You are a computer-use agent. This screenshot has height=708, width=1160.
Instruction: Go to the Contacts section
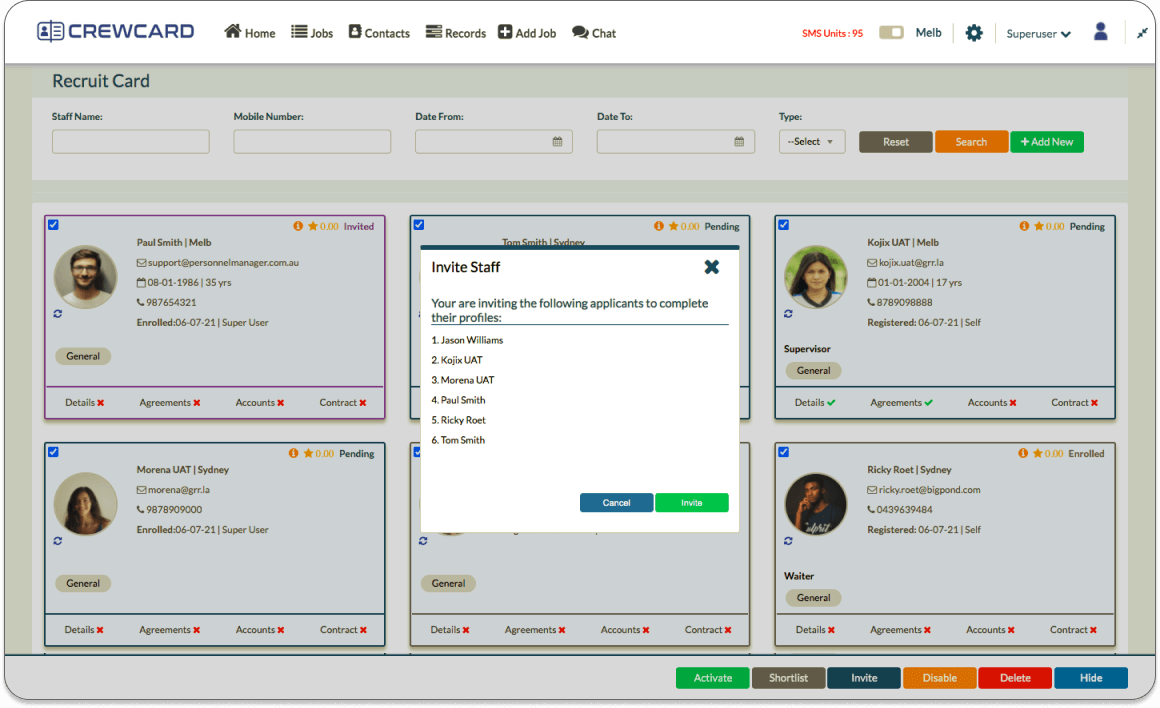click(378, 32)
